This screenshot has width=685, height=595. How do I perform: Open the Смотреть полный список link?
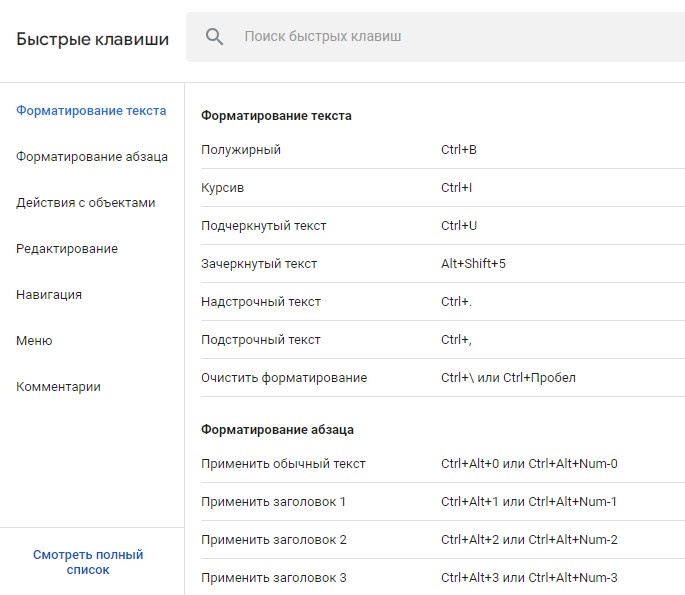click(x=88, y=562)
